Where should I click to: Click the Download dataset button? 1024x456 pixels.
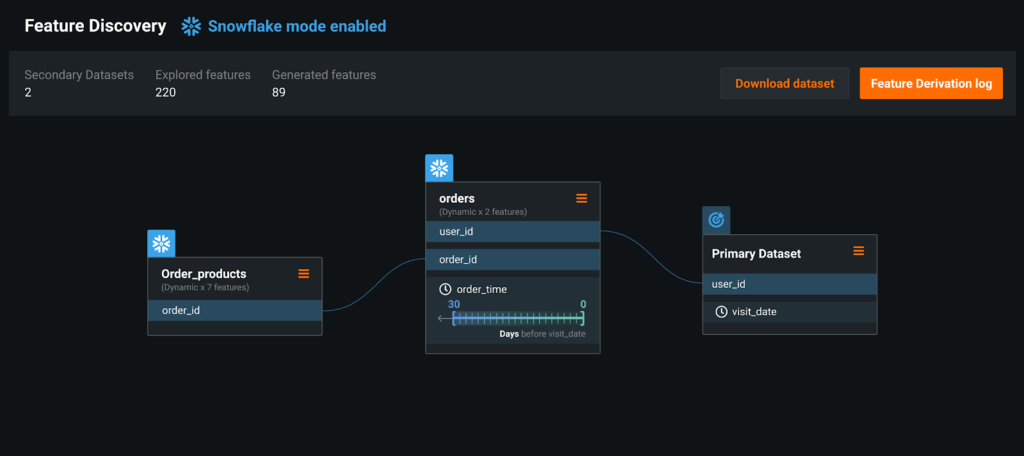pos(784,83)
